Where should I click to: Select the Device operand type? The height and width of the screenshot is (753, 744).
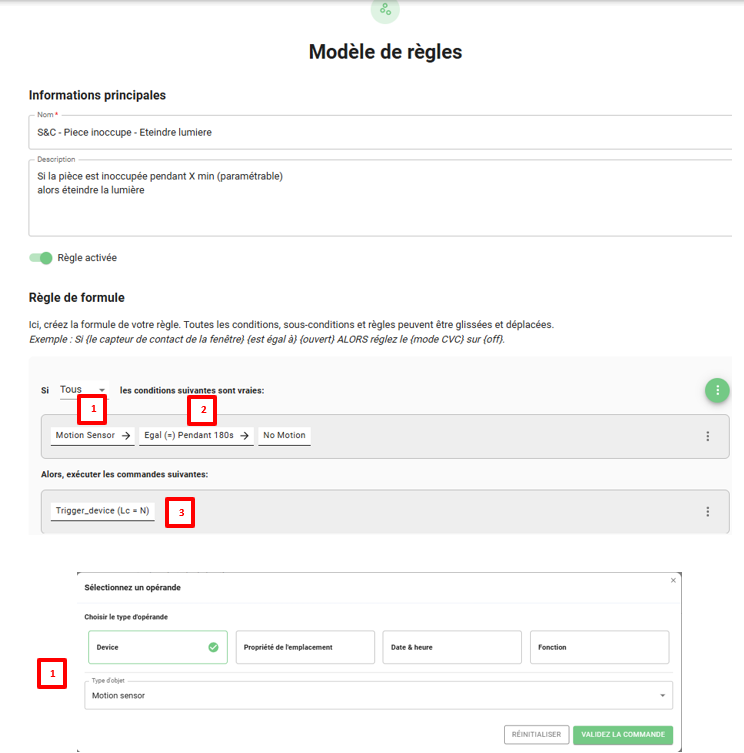click(157, 647)
